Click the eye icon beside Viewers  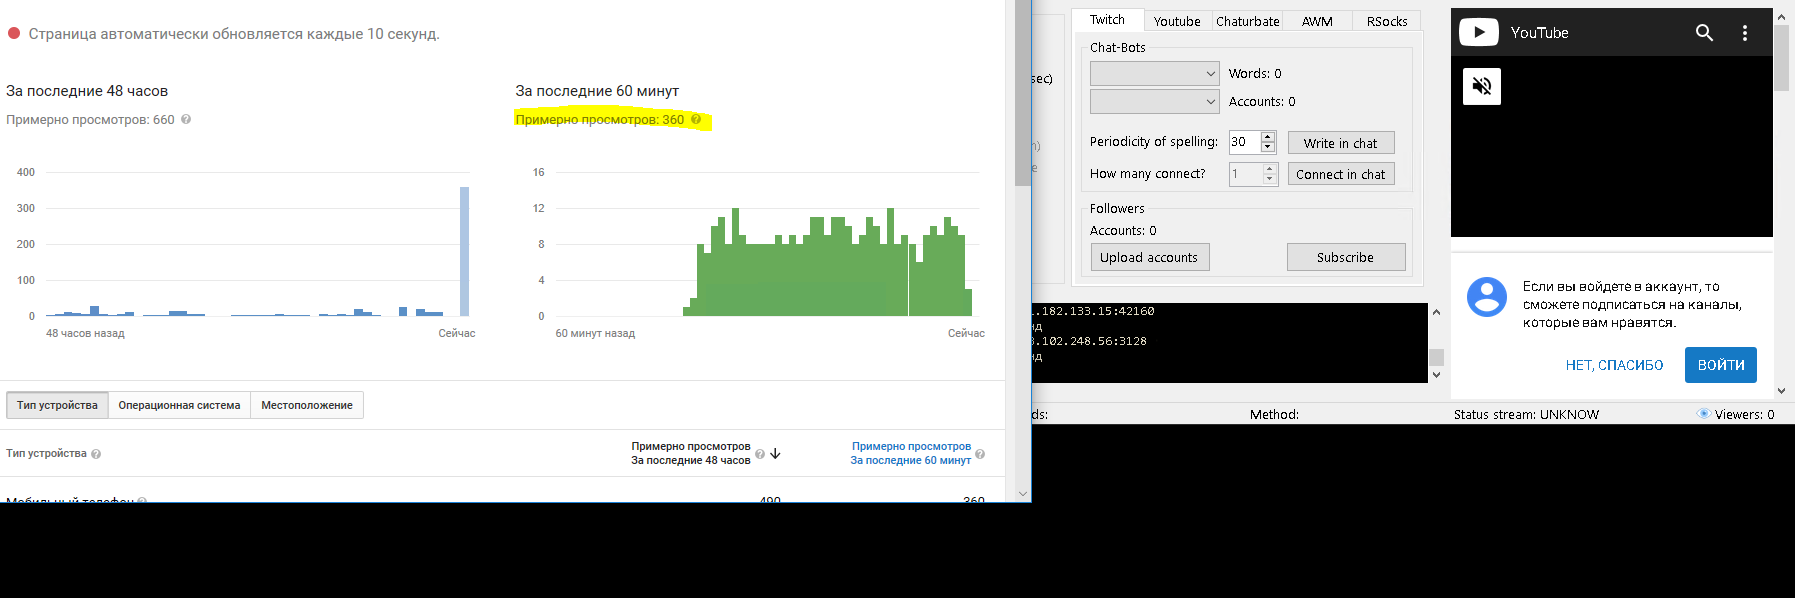coord(1703,414)
